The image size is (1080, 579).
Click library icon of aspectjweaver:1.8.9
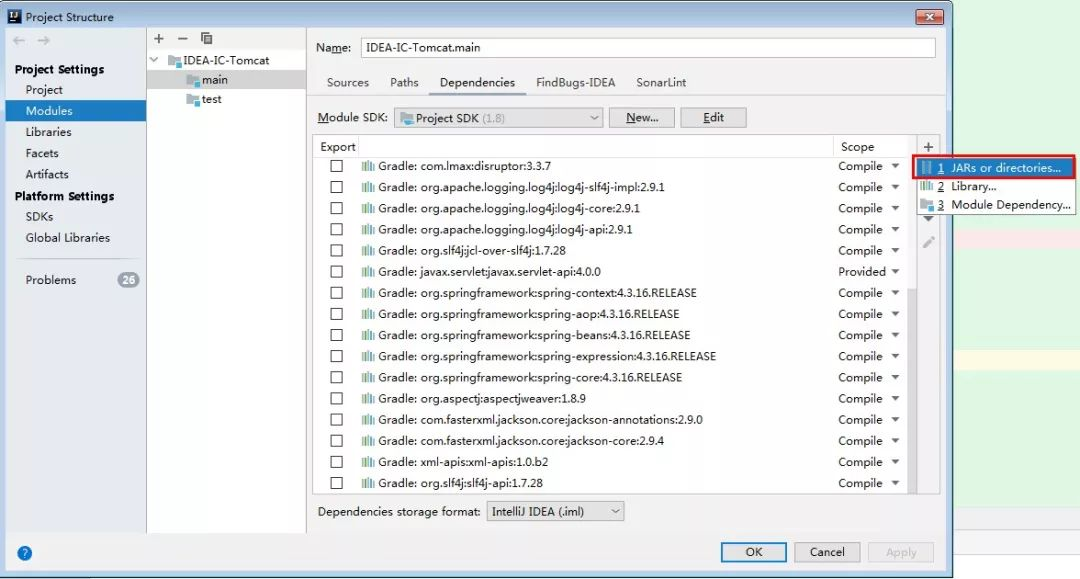(368, 399)
